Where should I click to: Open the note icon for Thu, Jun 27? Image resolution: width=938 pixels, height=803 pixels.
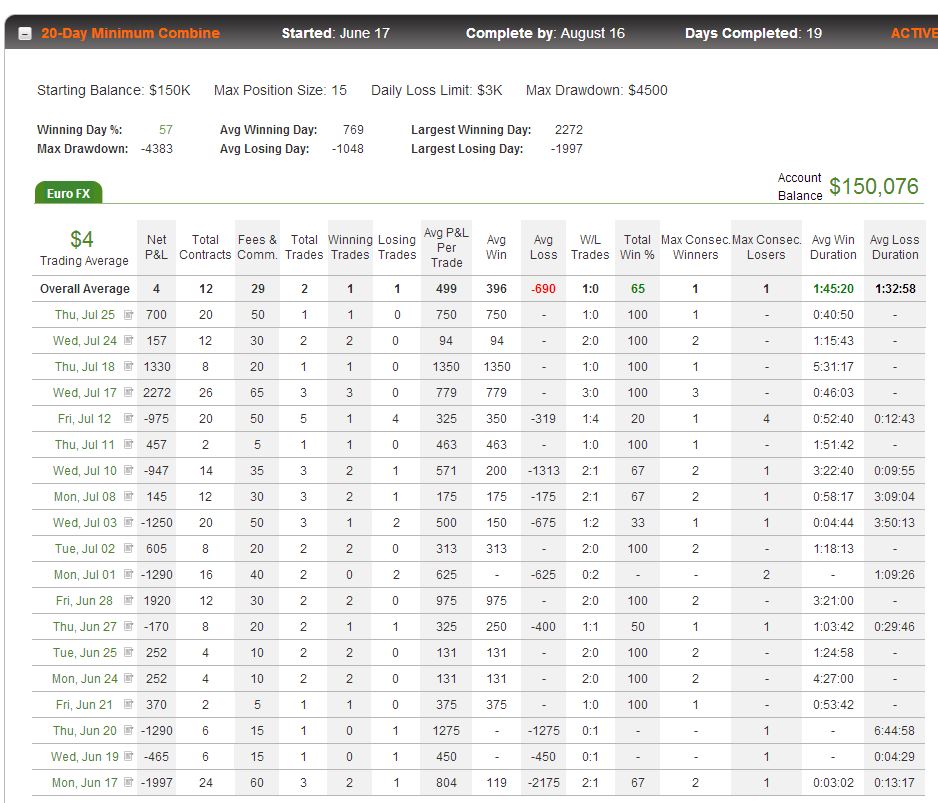(x=128, y=626)
